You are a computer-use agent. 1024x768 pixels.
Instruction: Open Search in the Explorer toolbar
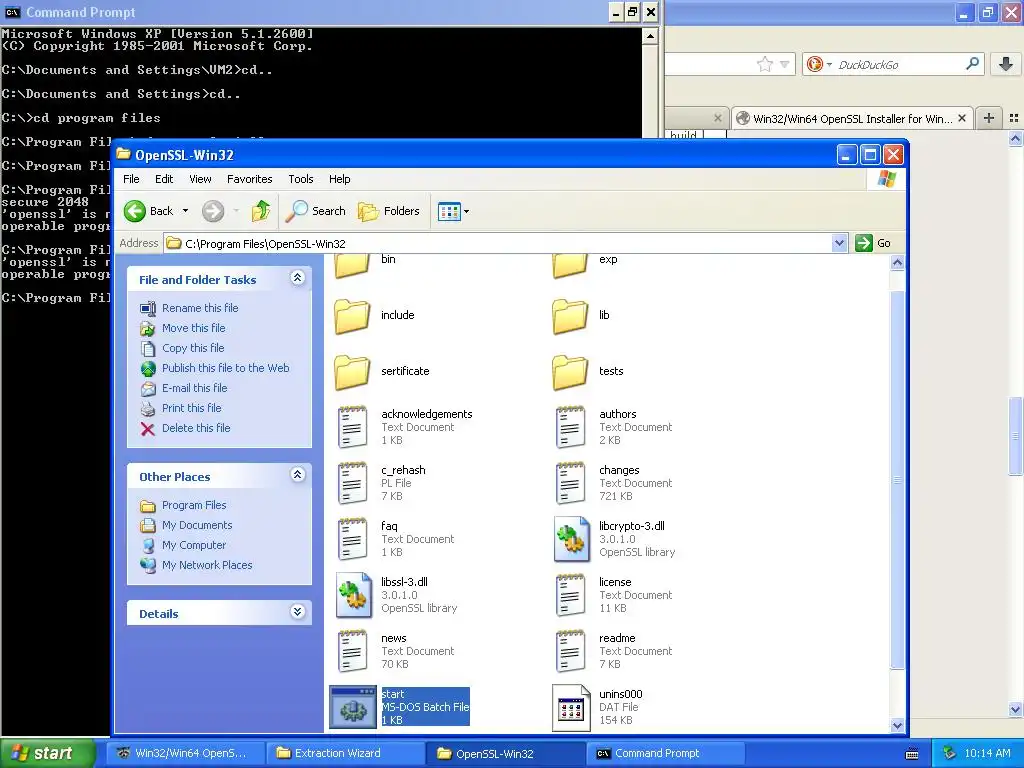pos(316,211)
